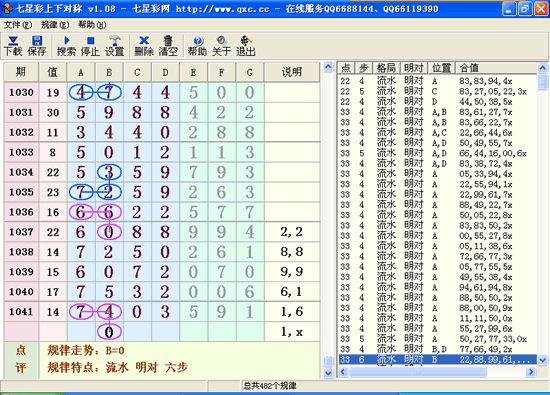Click the down arrow of the rule list scrollbar
This screenshot has width=550, height=395.
[x=542, y=360]
